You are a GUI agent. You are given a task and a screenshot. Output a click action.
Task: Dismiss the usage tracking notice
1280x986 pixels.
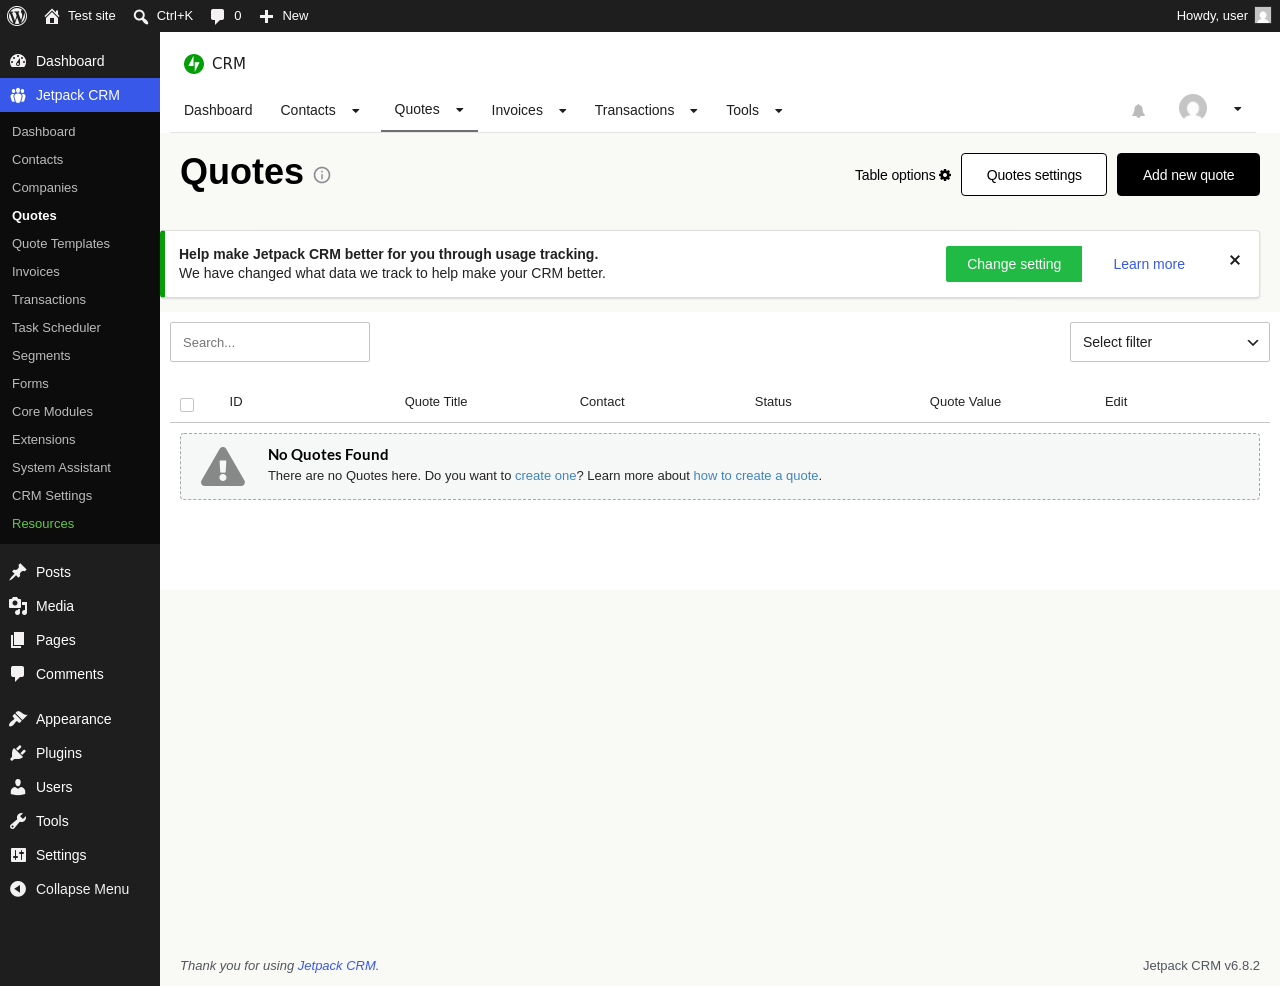click(x=1235, y=260)
